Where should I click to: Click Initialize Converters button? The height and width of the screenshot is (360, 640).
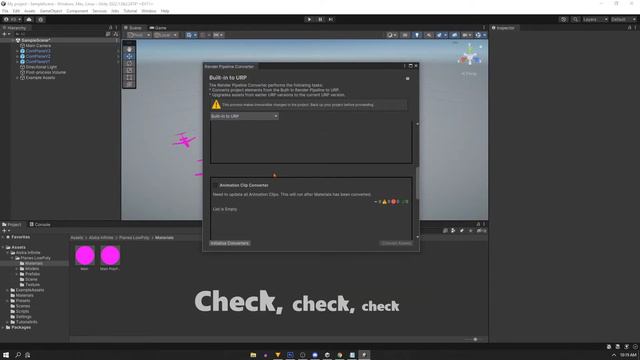[x=230, y=243]
